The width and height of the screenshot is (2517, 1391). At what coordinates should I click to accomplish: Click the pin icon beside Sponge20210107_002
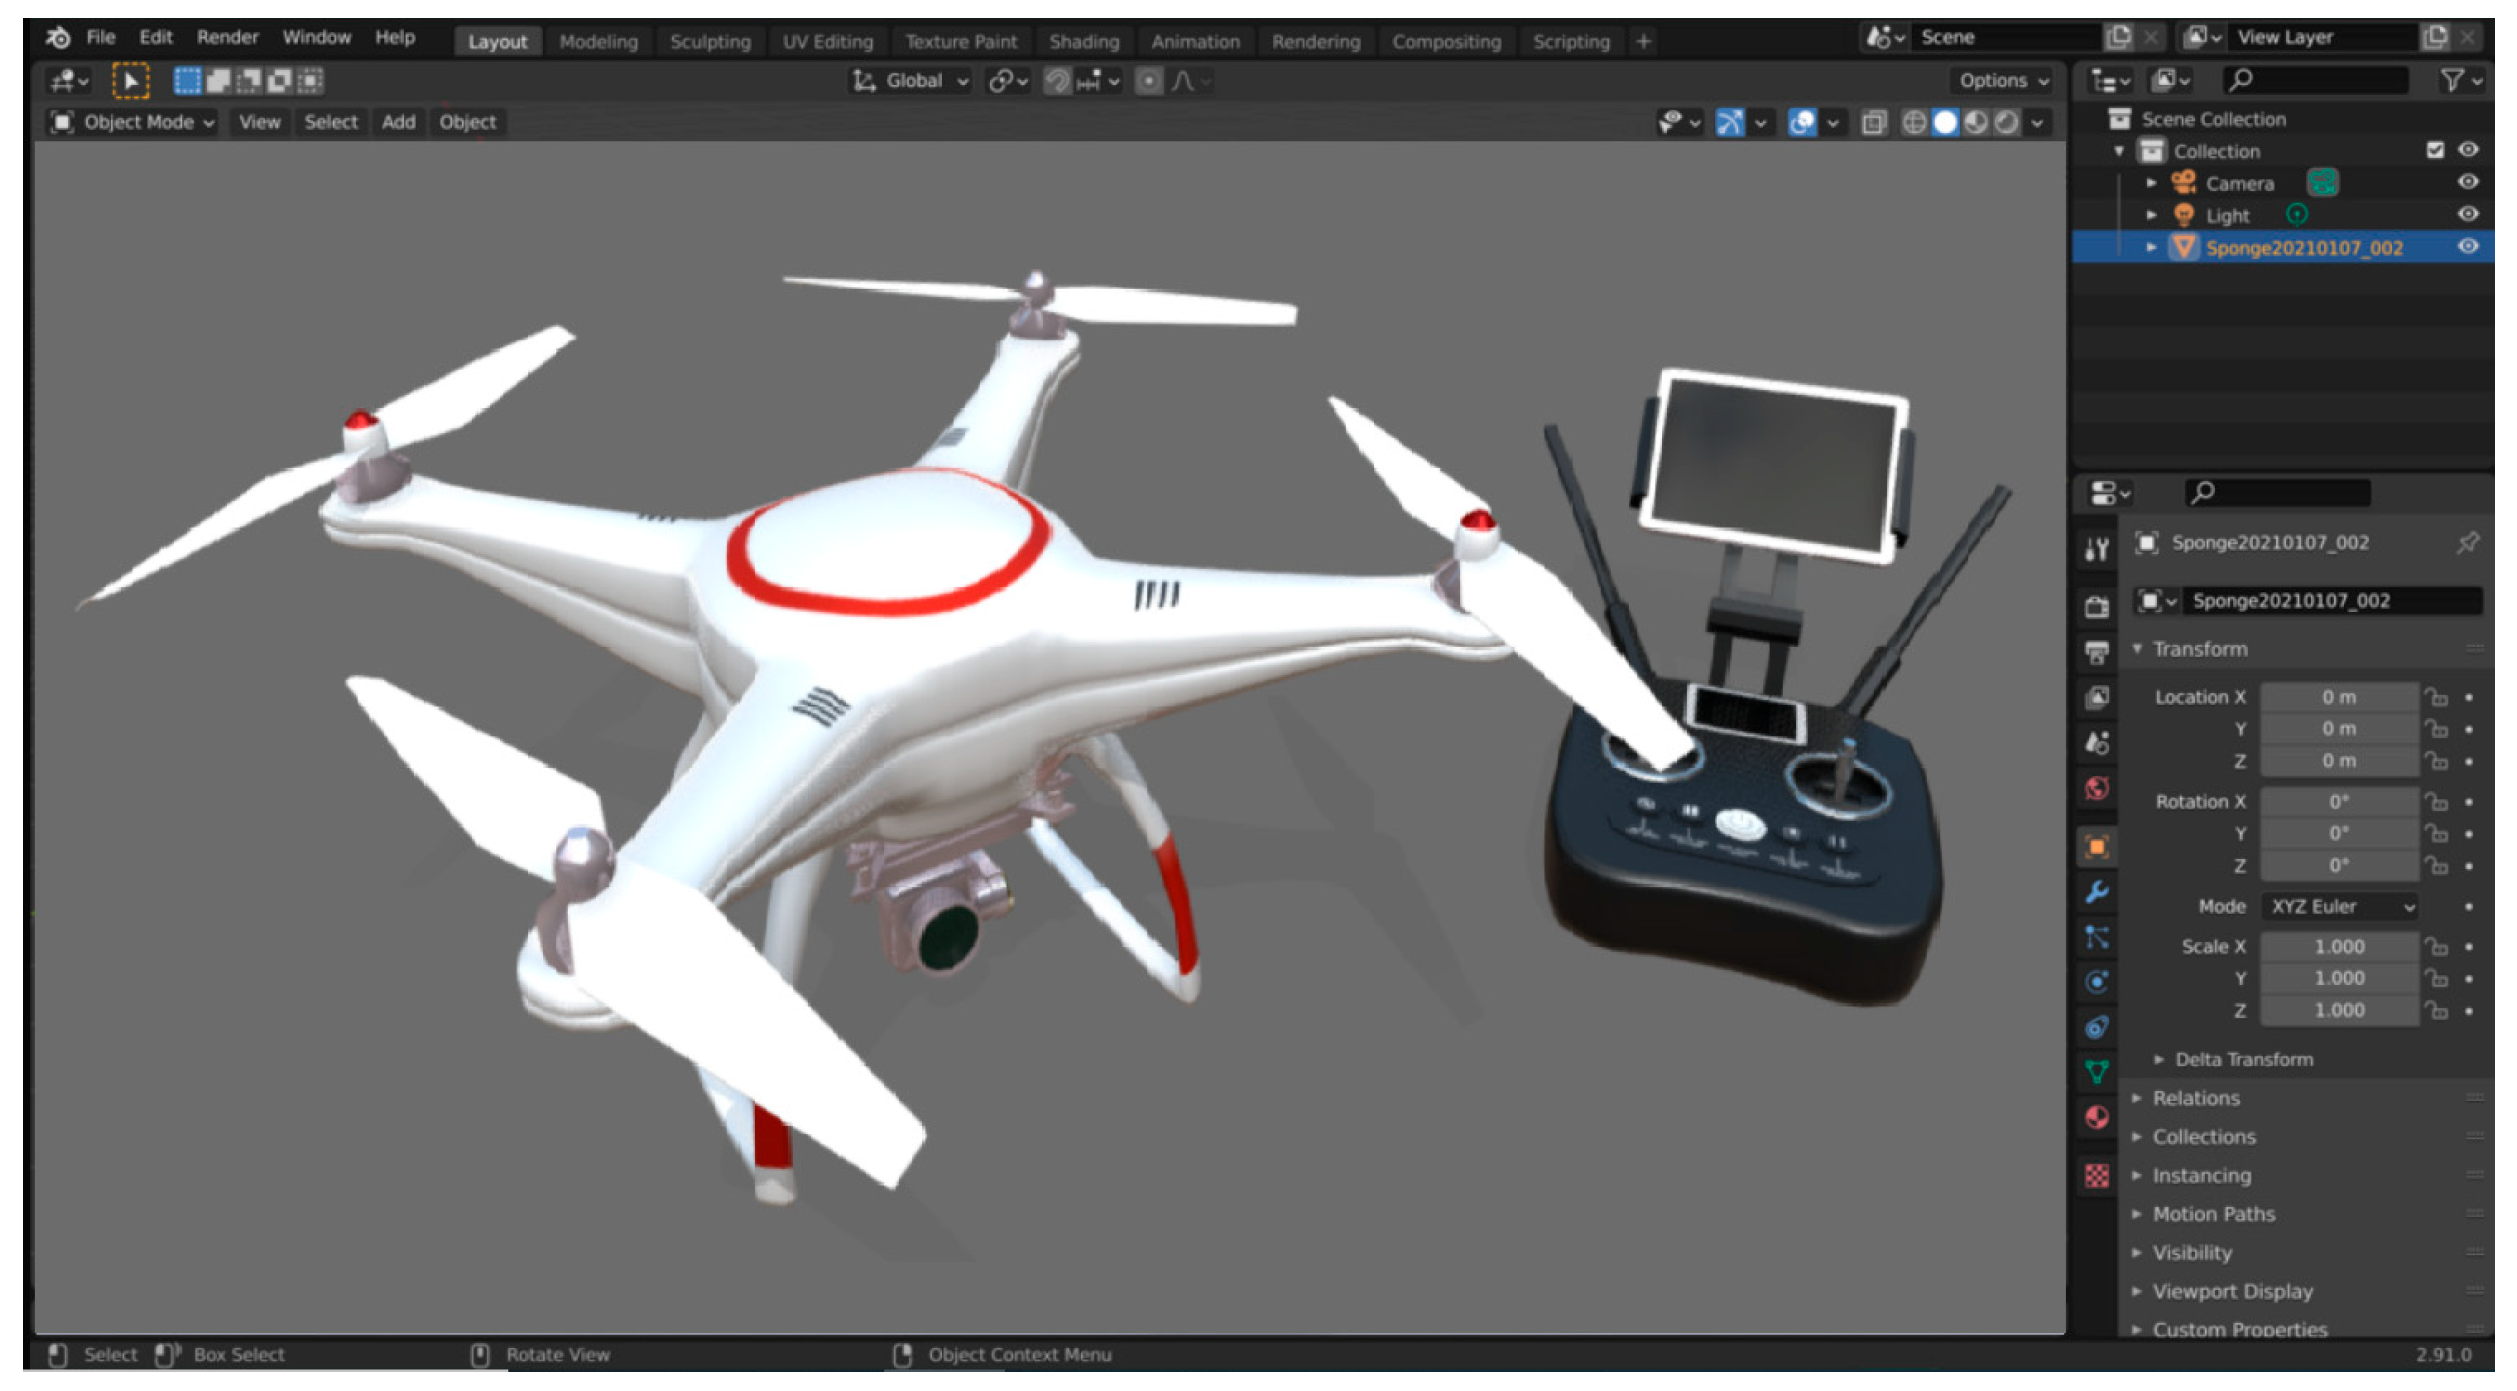(2466, 543)
